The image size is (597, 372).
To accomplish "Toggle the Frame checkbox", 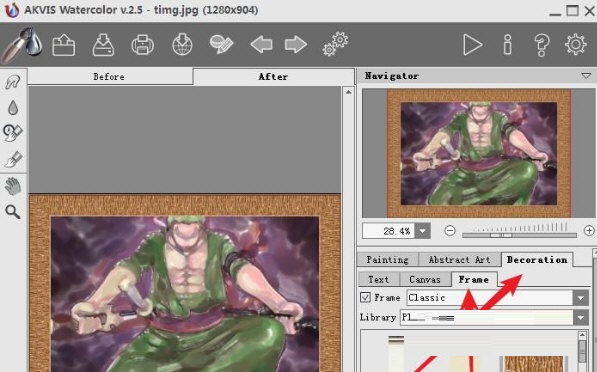I will pyautogui.click(x=365, y=297).
